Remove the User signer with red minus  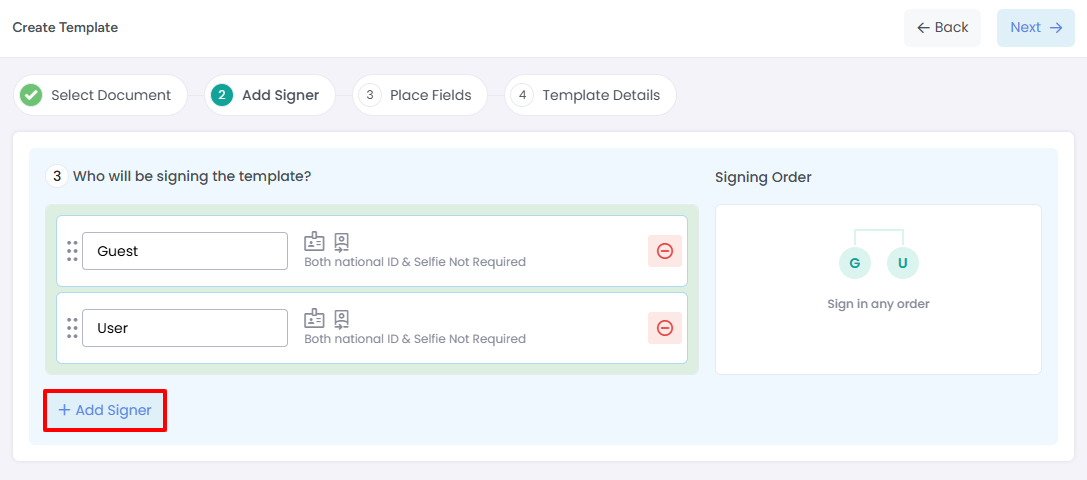[x=665, y=328]
